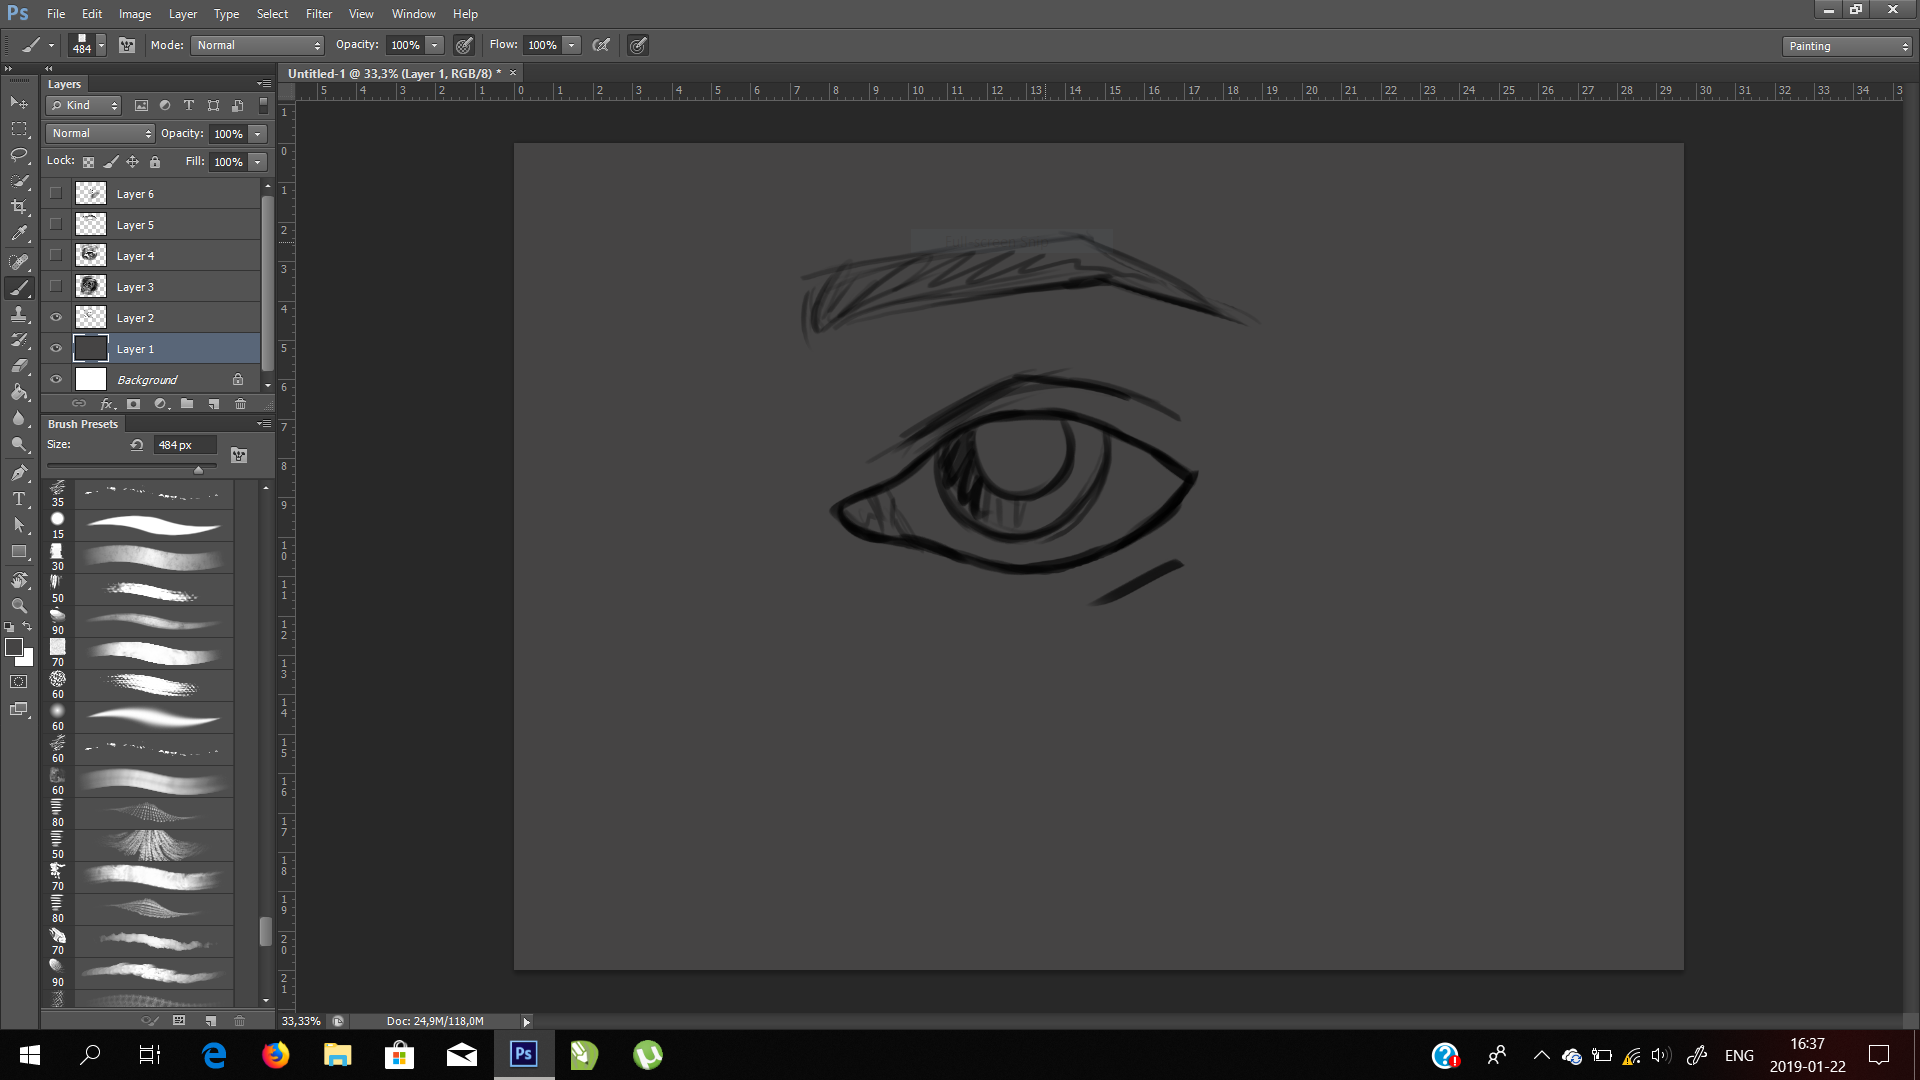Select the horizontal Type tool

tap(19, 498)
